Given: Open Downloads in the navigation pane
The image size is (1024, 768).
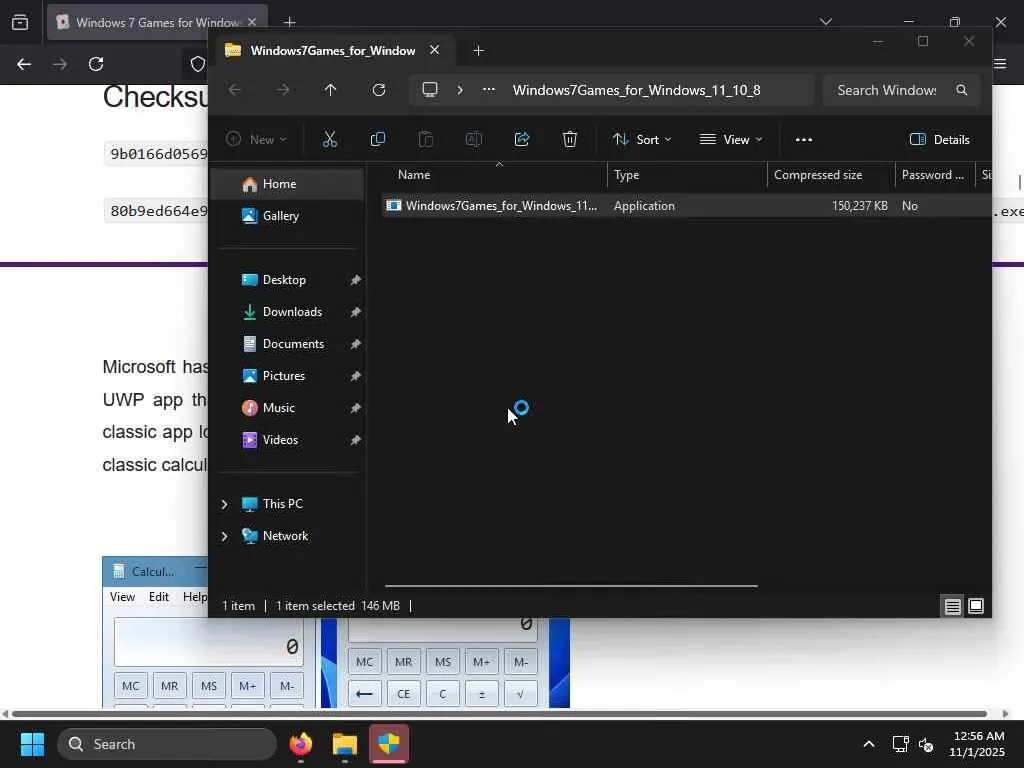Looking at the screenshot, I should tap(287, 312).
